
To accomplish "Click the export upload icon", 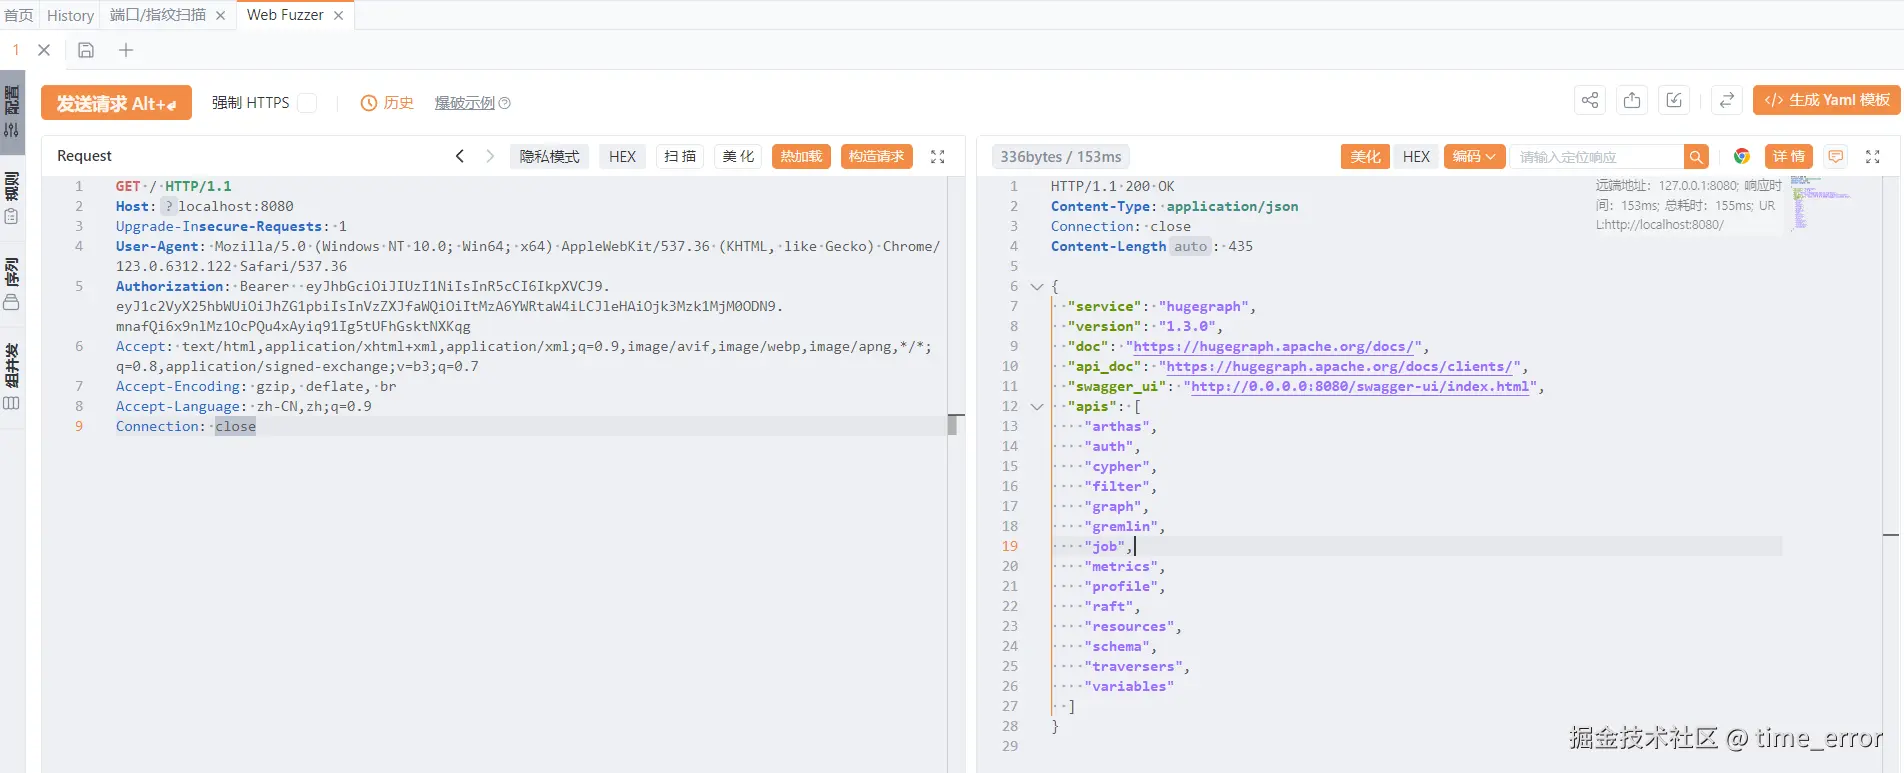I will (x=1632, y=100).
